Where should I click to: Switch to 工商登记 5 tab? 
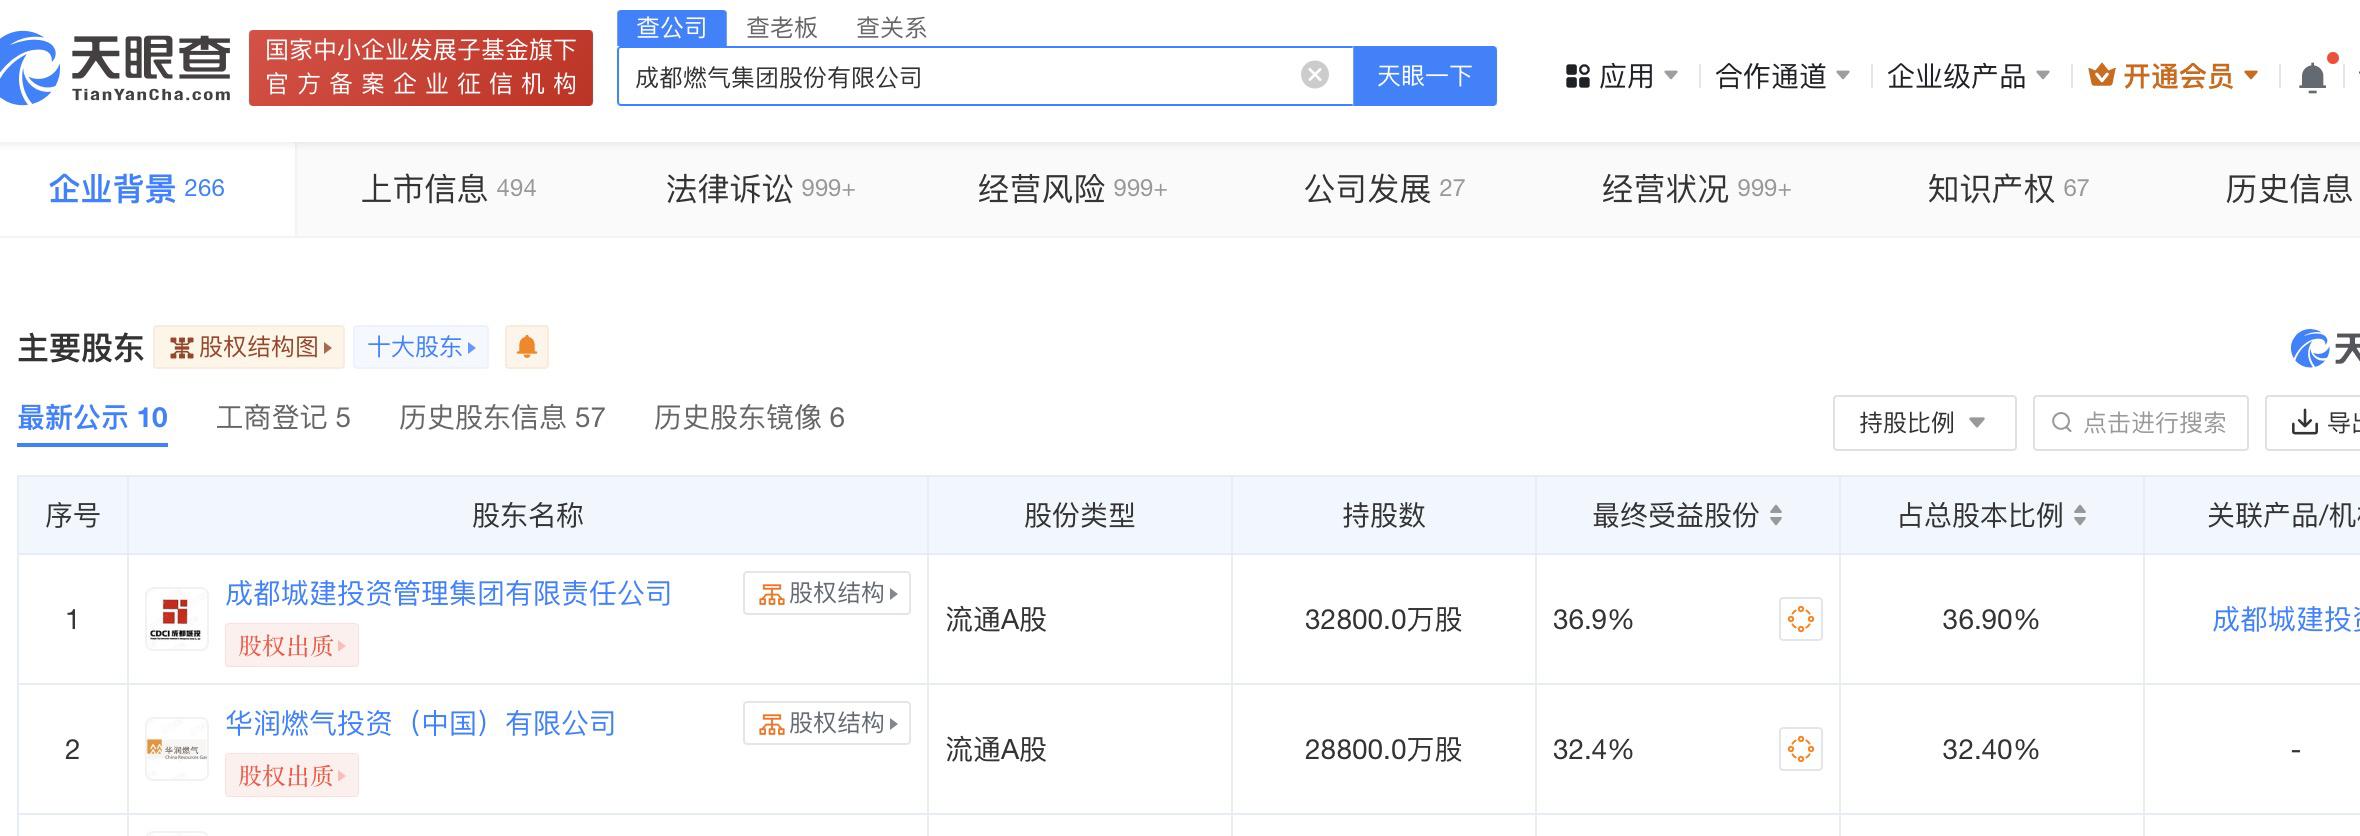(x=283, y=418)
